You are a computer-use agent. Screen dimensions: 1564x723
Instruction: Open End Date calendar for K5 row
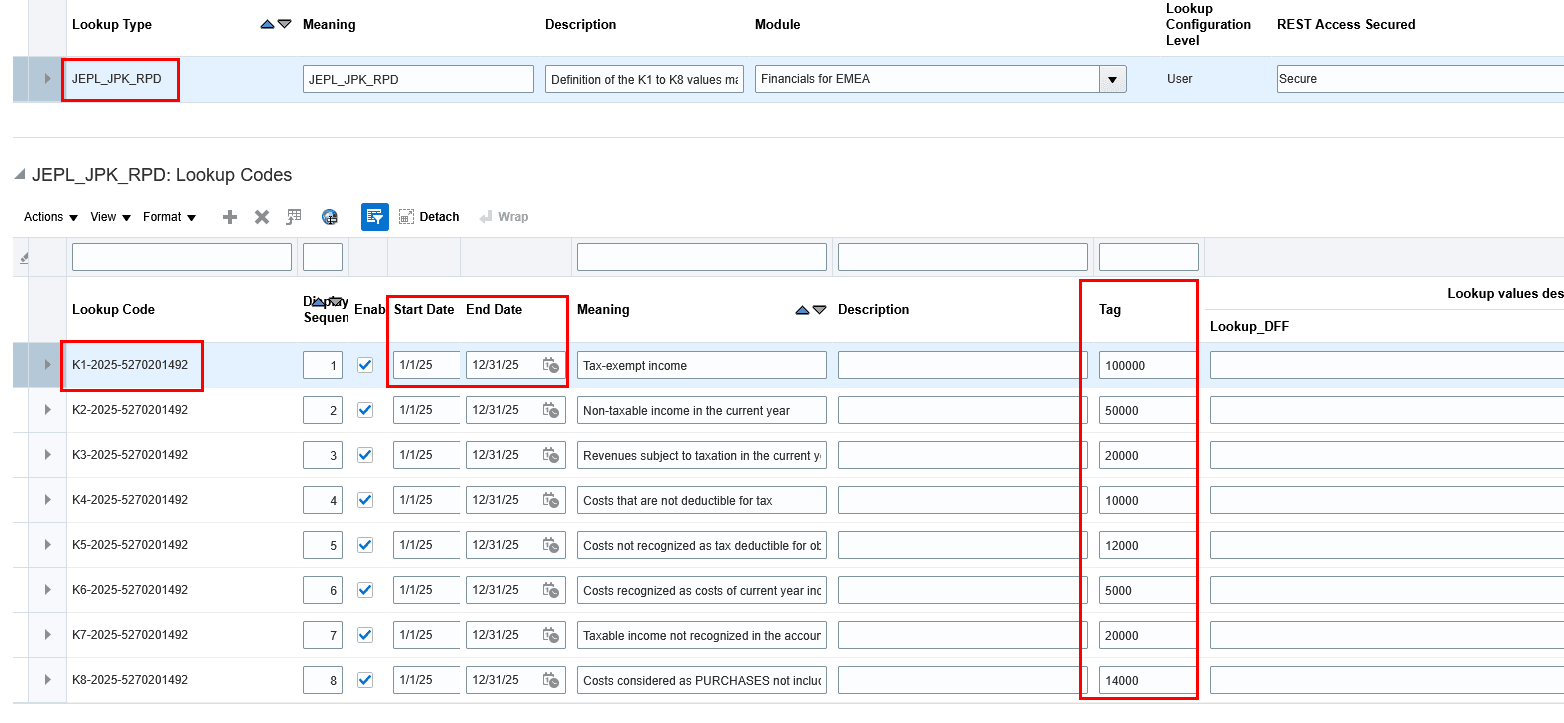pyautogui.click(x=550, y=546)
